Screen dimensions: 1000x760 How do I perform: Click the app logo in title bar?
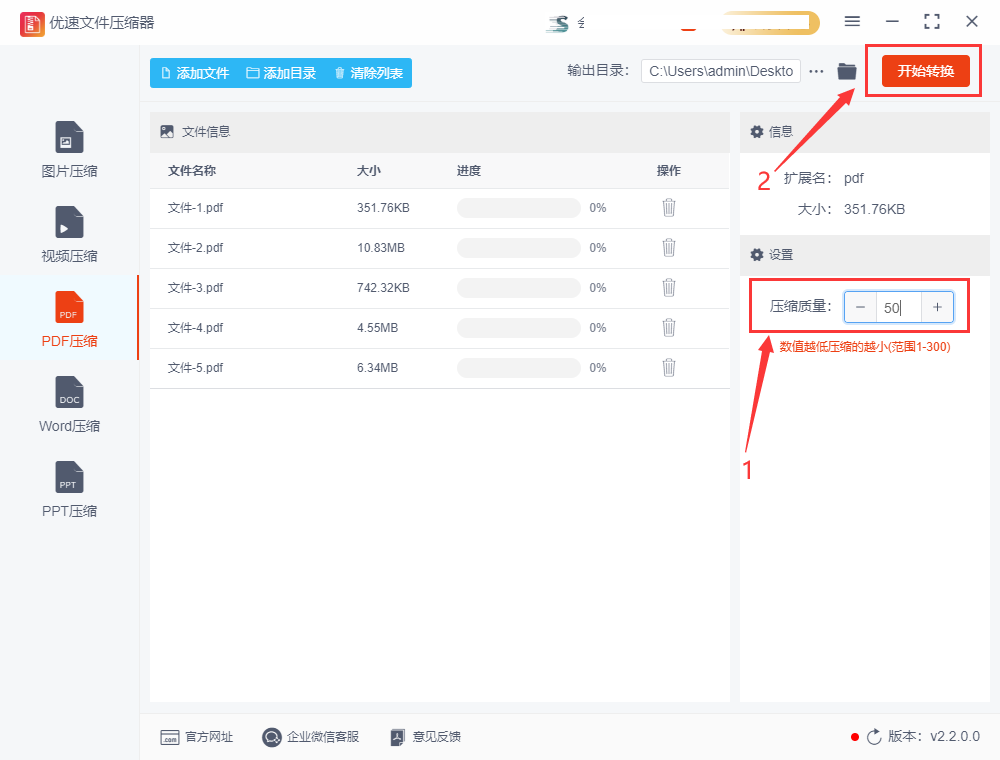[x=32, y=24]
